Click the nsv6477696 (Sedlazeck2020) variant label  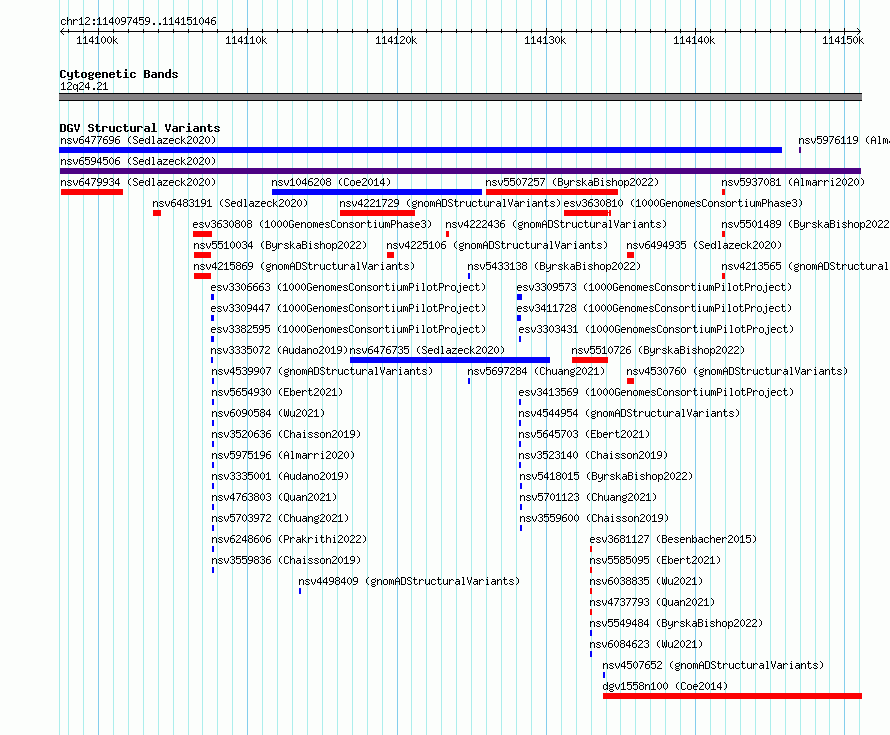[138, 140]
